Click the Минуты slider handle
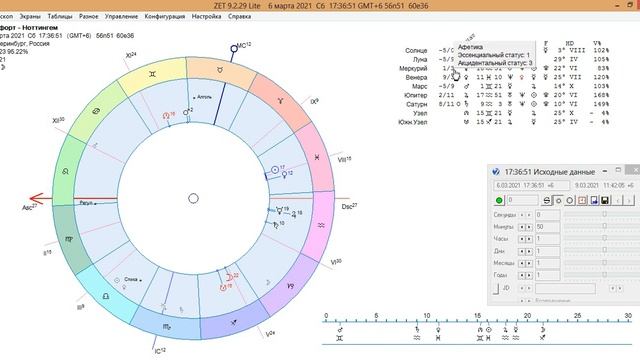The height and width of the screenshot is (360, 640). point(604,226)
